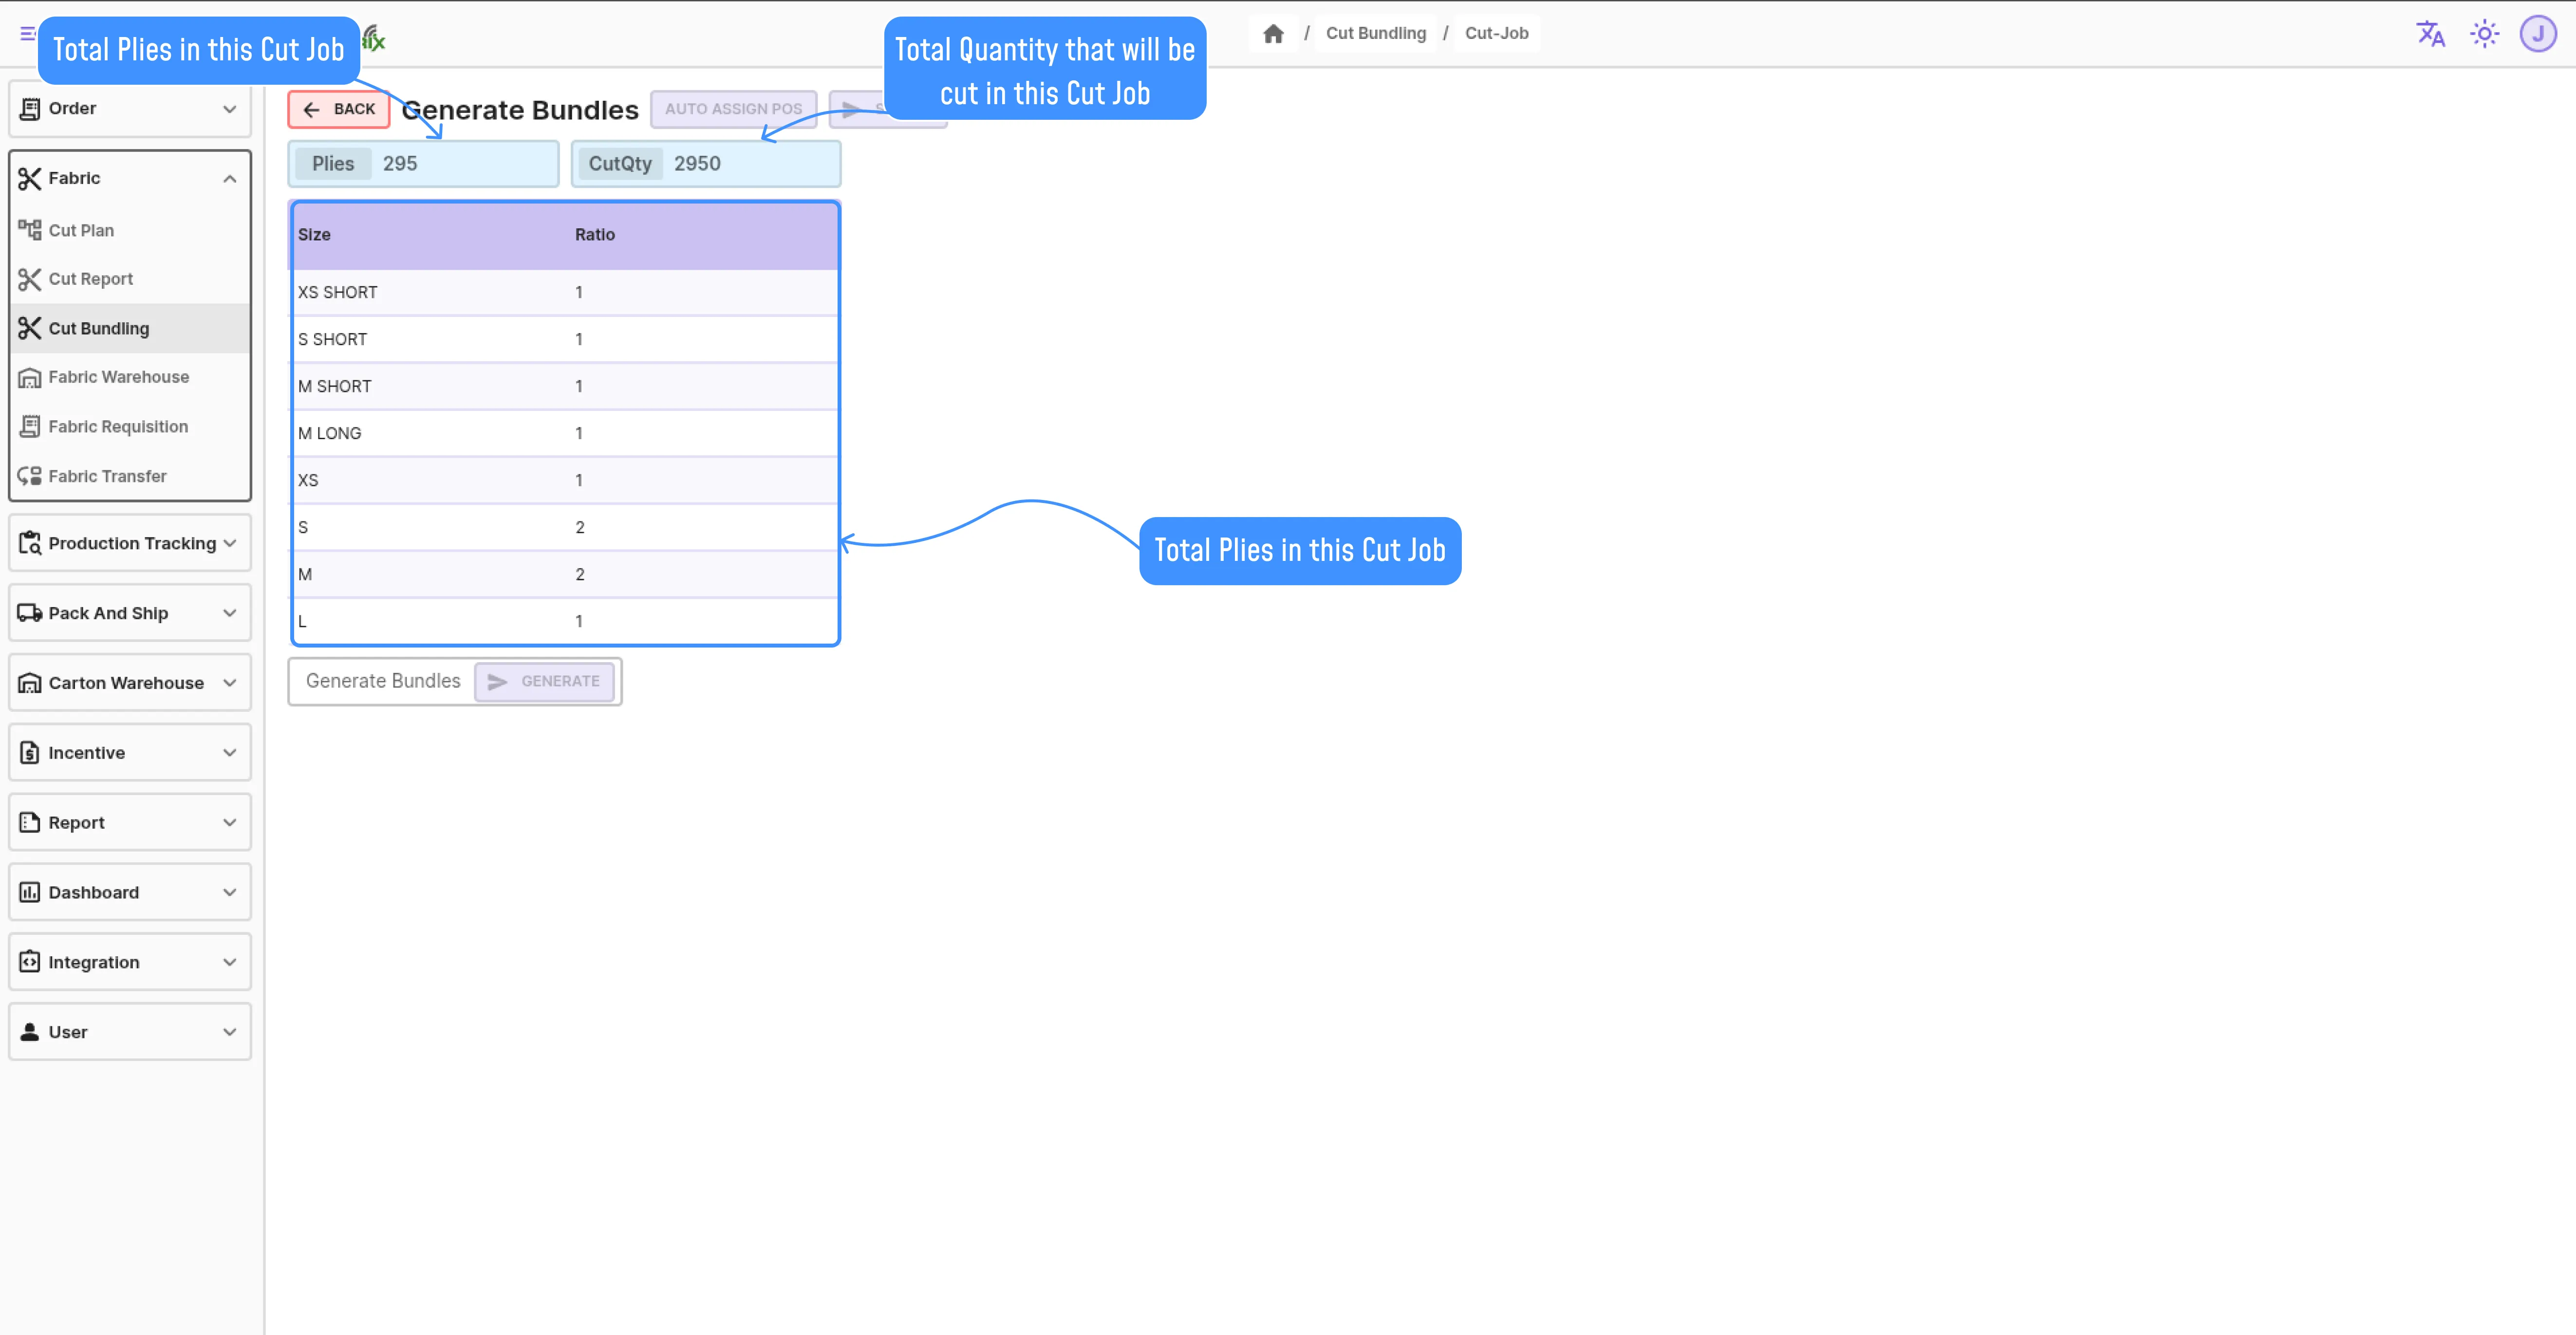Select Fabric Warehouse sidebar item
2576x1335 pixels.
(x=118, y=377)
